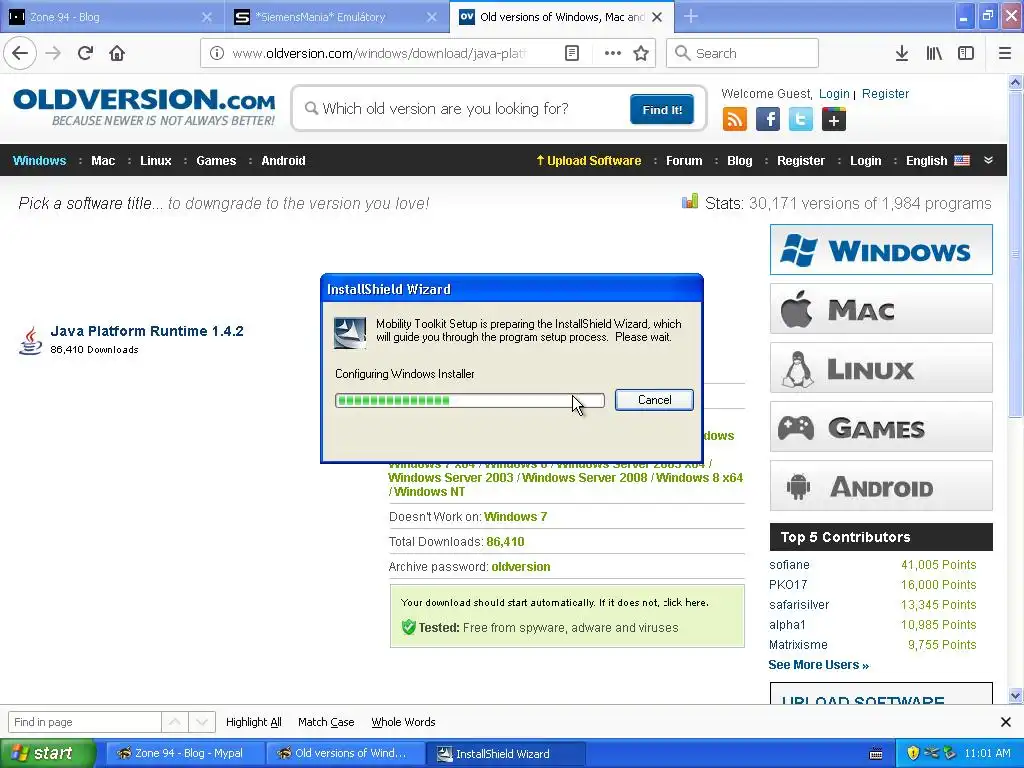The image size is (1024, 768).
Task: Open the English language selector
Action: click(x=938, y=161)
